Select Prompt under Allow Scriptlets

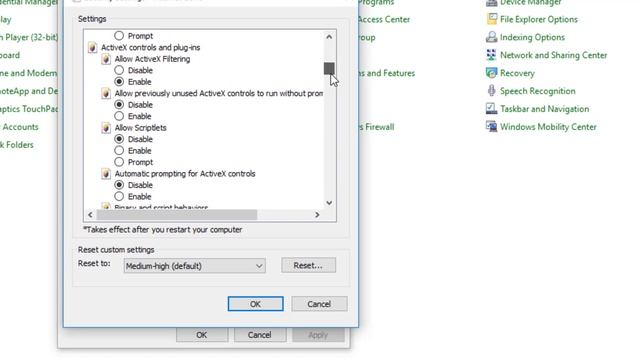tap(119, 162)
